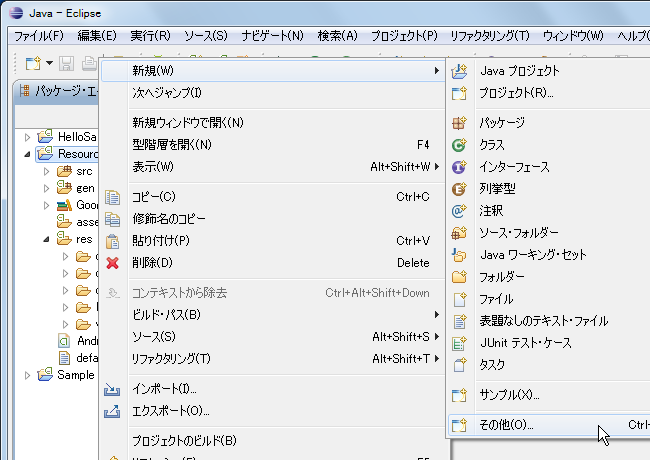This screenshot has height=460, width=650.
Task: Expand the src folder node
Action: (x=46, y=171)
